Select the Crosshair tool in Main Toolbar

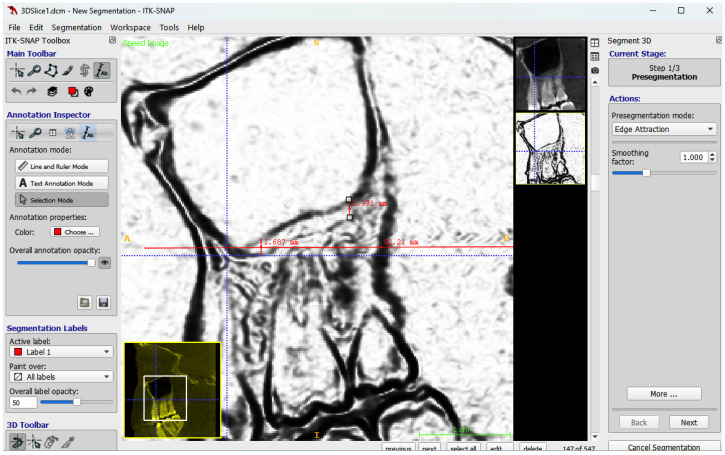coord(17,71)
